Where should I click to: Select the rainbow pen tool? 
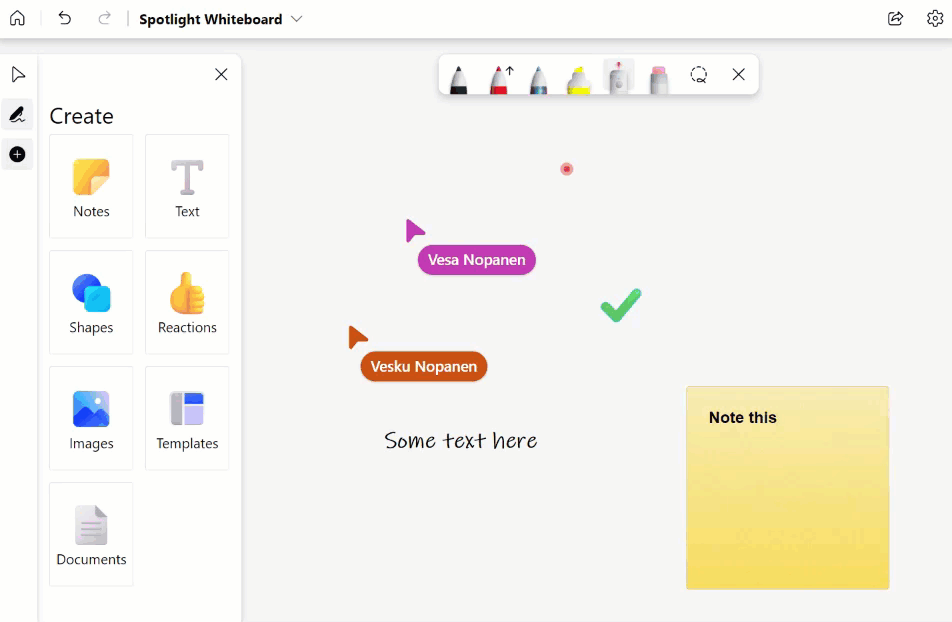(x=538, y=77)
